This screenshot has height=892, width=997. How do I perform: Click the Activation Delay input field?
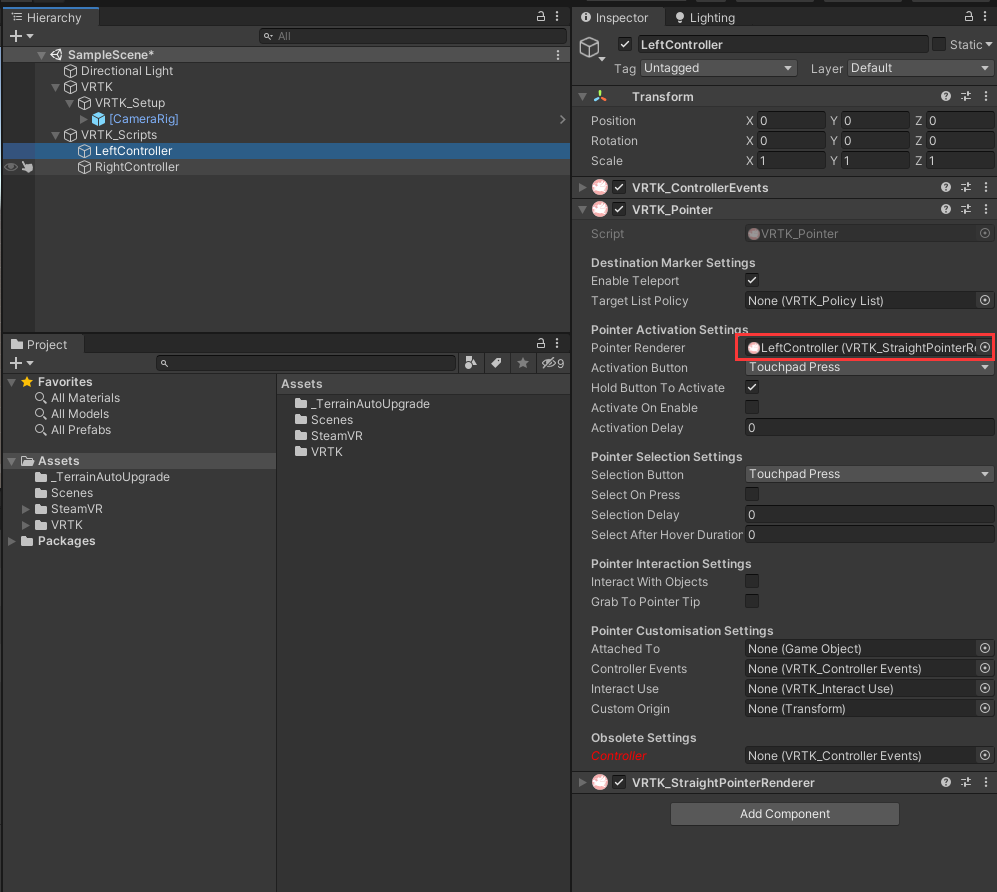coord(869,428)
